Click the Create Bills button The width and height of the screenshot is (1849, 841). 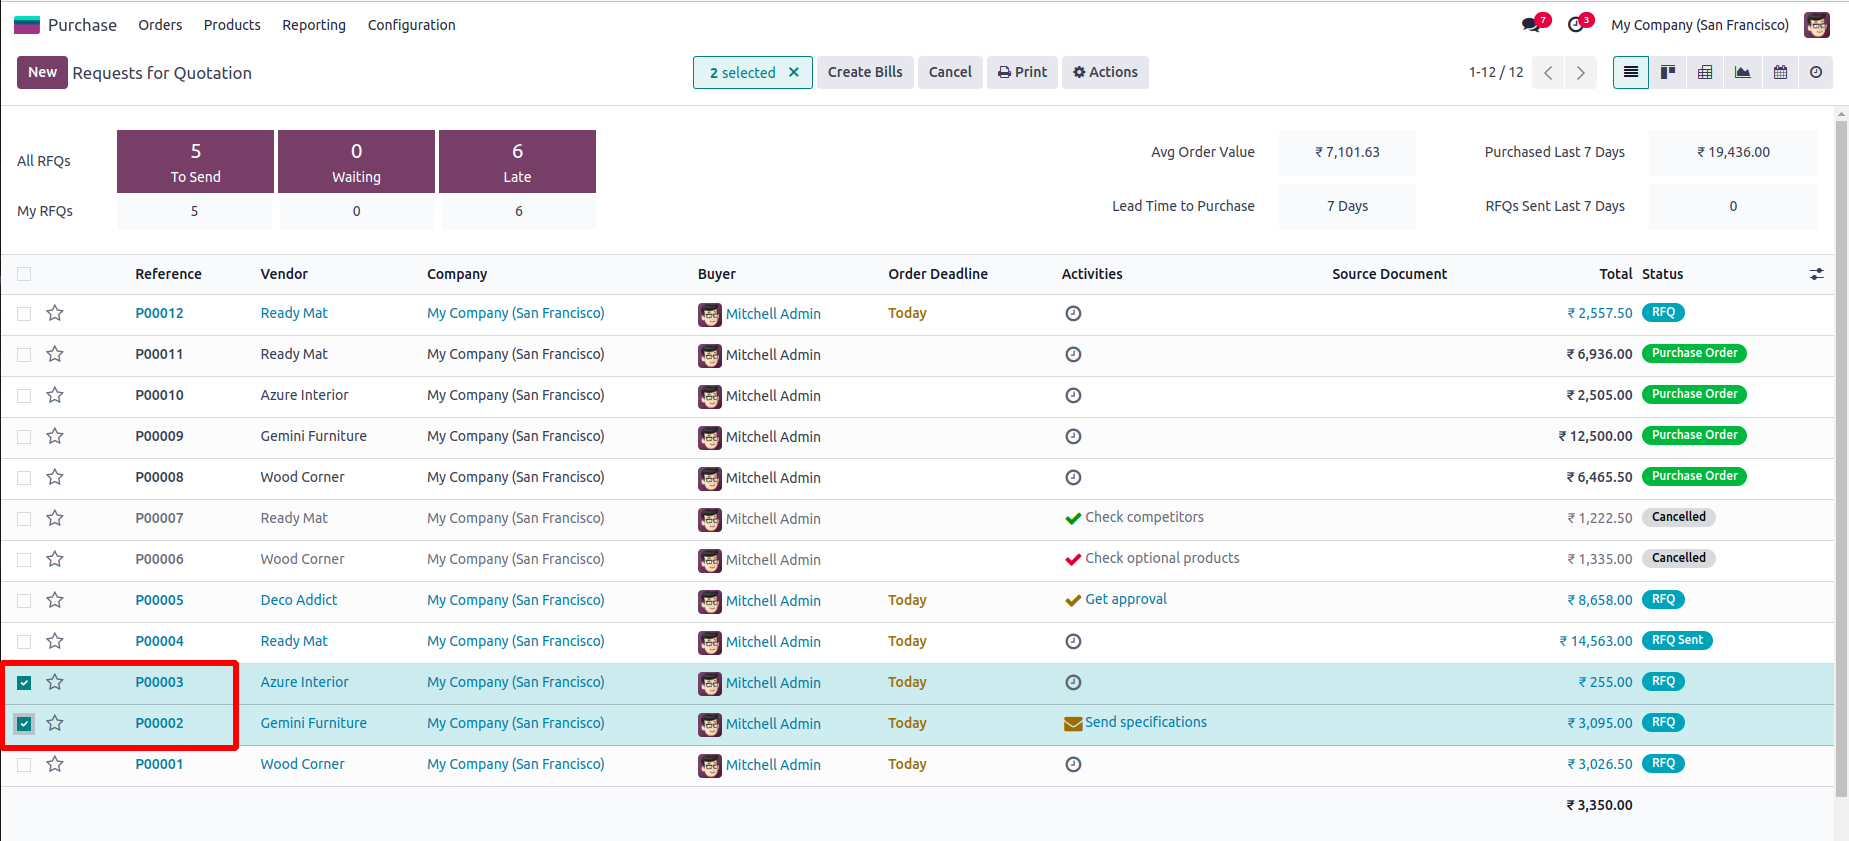865,72
